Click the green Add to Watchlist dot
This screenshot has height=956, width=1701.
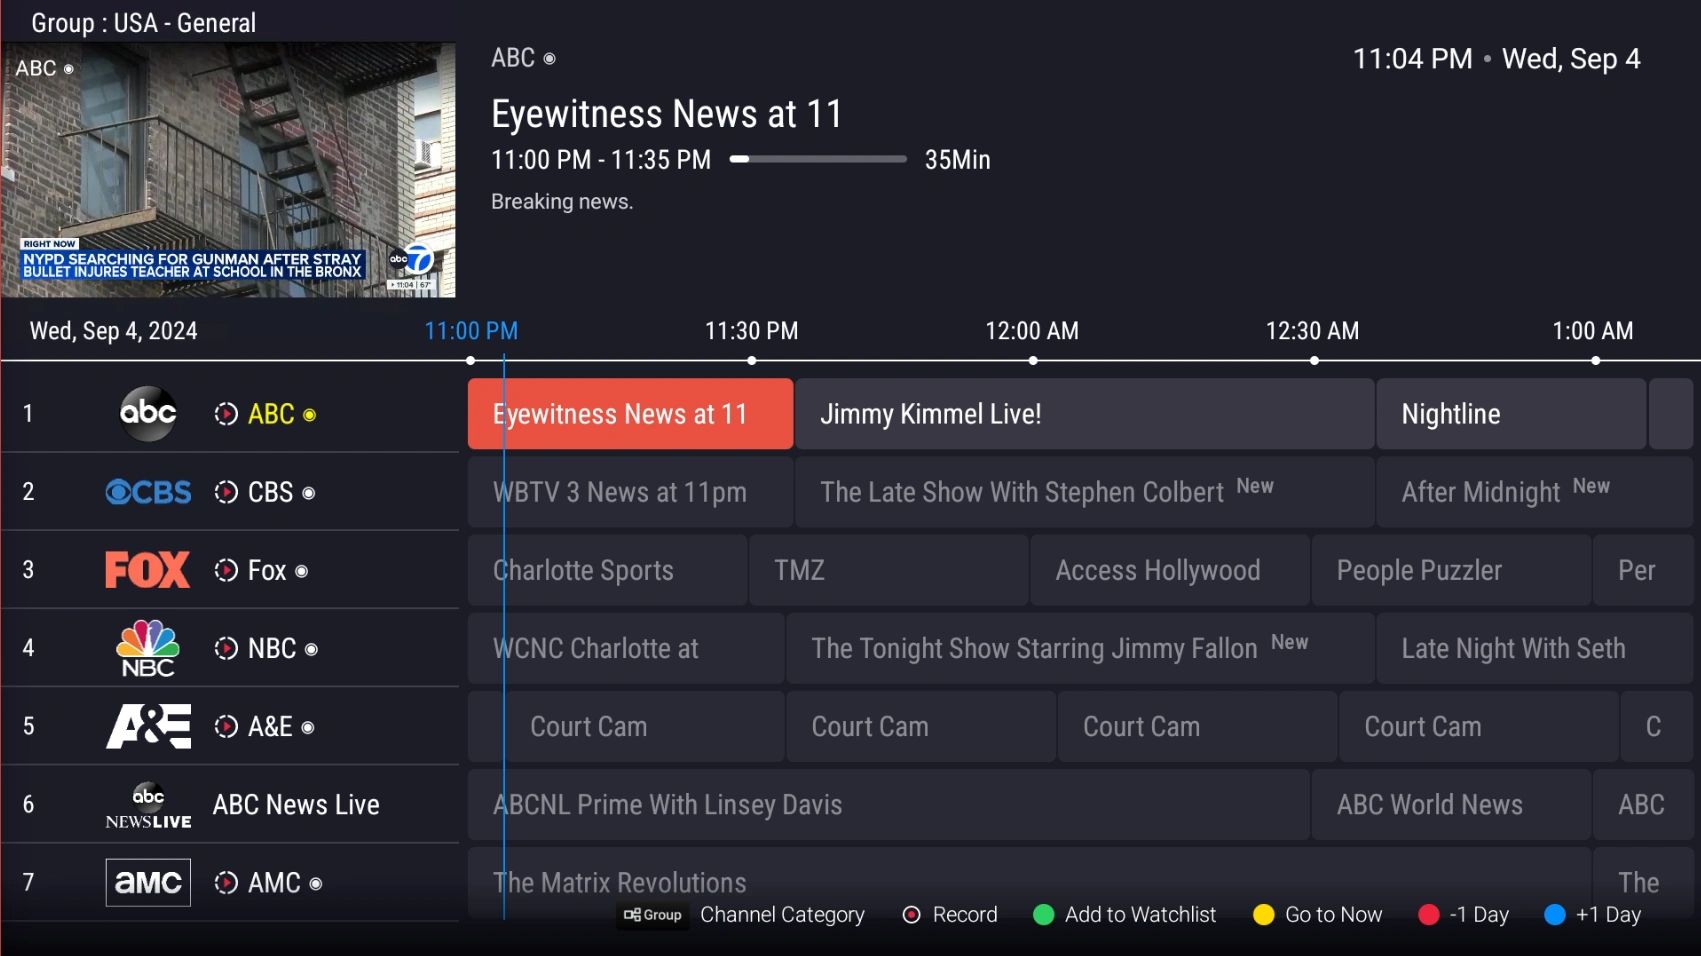[1043, 915]
